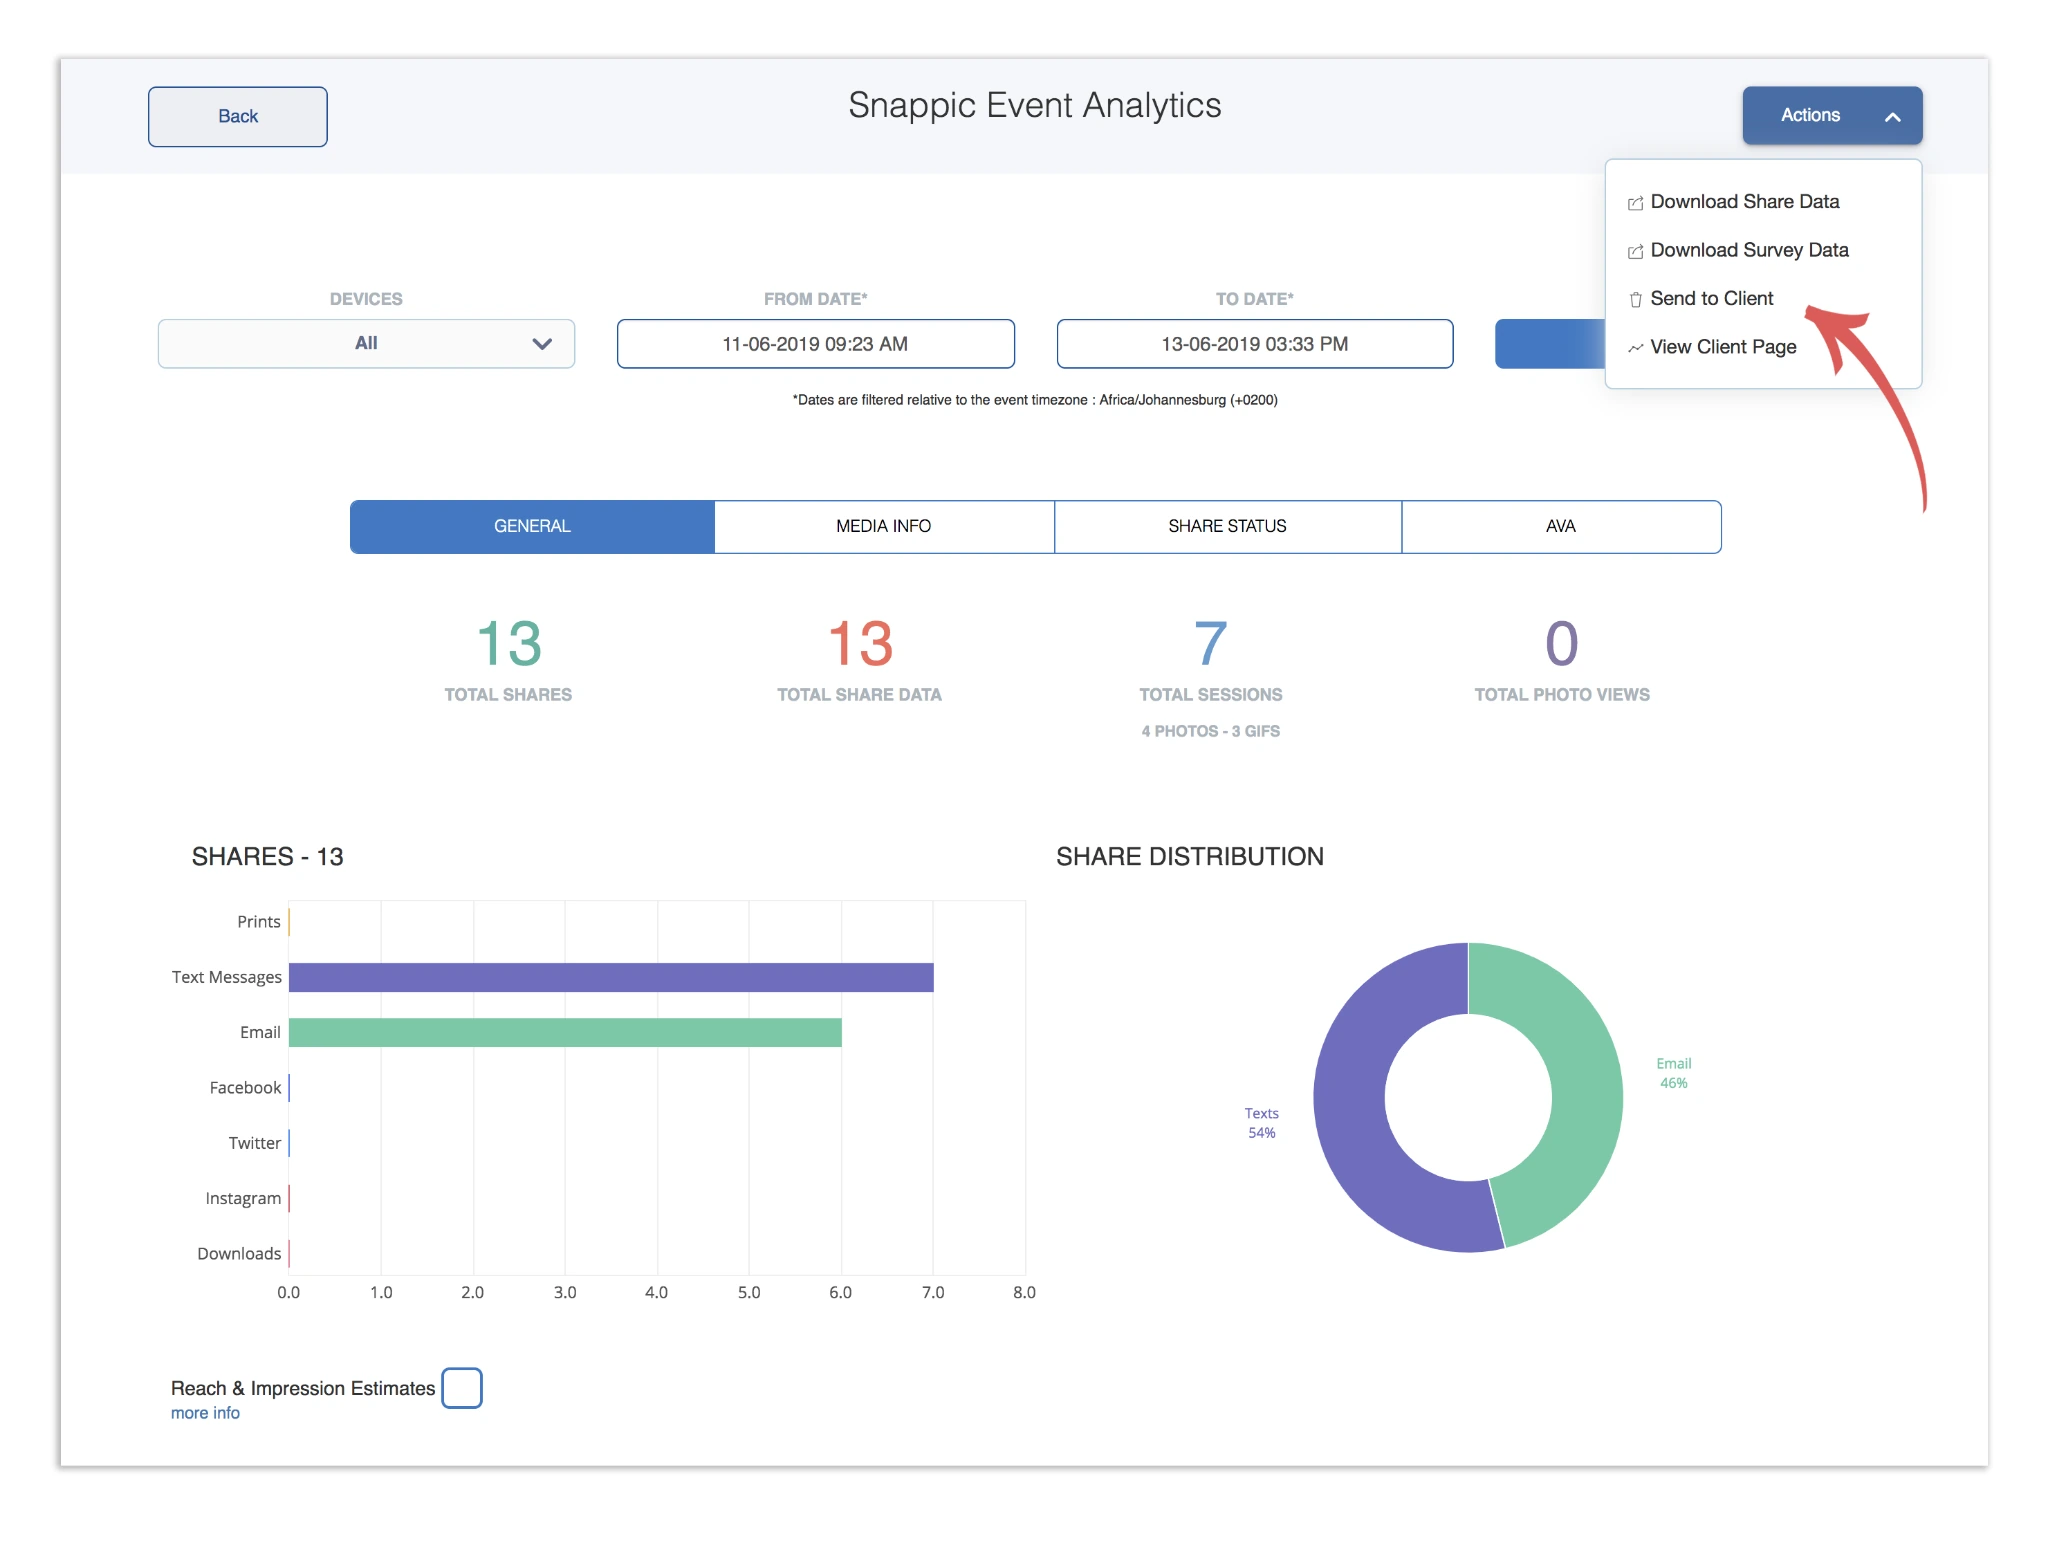The image size is (2048, 1554).
Task: Click the Twitter axis label
Action: click(x=254, y=1143)
